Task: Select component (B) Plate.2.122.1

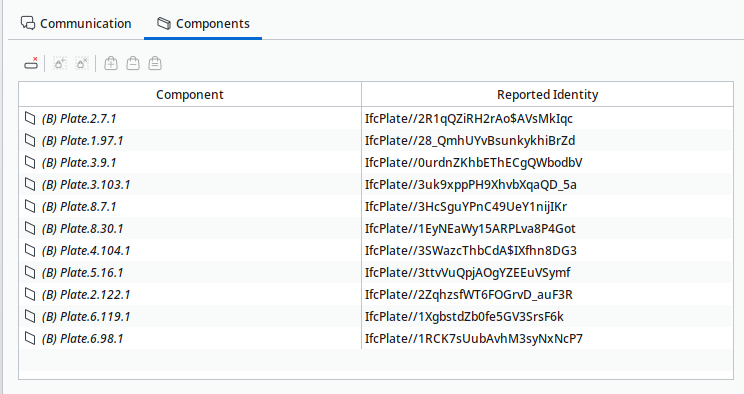Action: click(86, 294)
